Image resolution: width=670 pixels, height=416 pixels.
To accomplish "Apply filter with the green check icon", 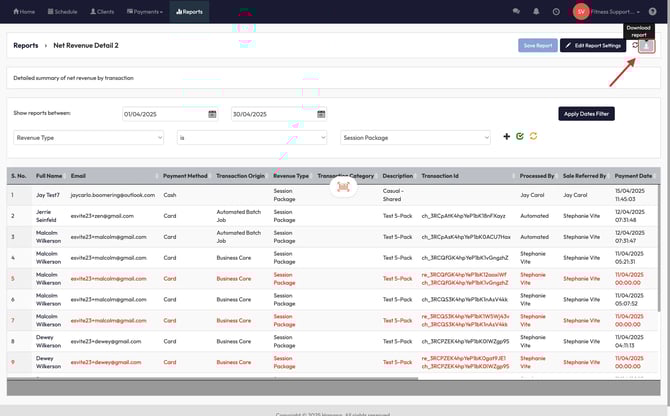I will tap(520, 136).
